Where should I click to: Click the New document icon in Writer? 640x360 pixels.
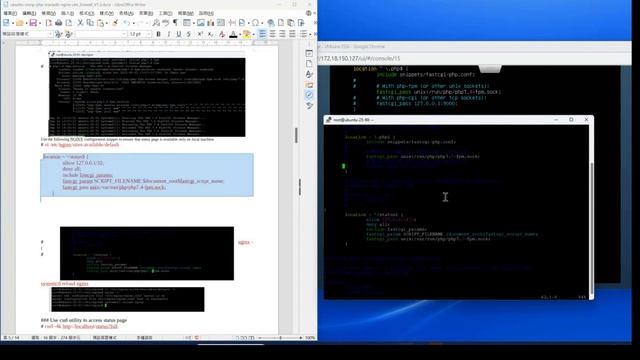7,23
